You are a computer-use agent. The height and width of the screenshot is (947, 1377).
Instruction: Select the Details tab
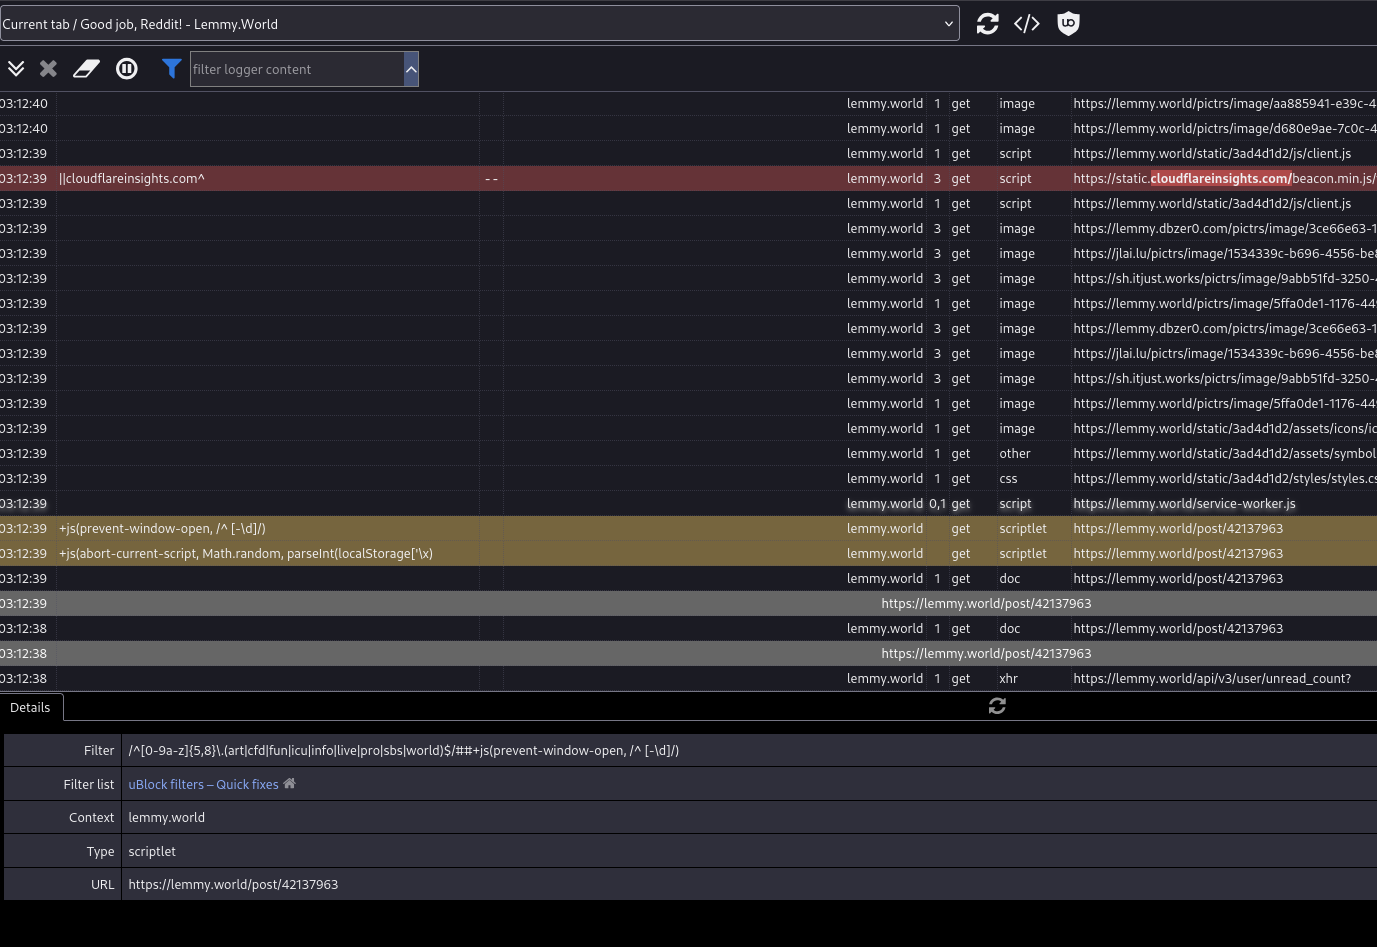pos(30,707)
